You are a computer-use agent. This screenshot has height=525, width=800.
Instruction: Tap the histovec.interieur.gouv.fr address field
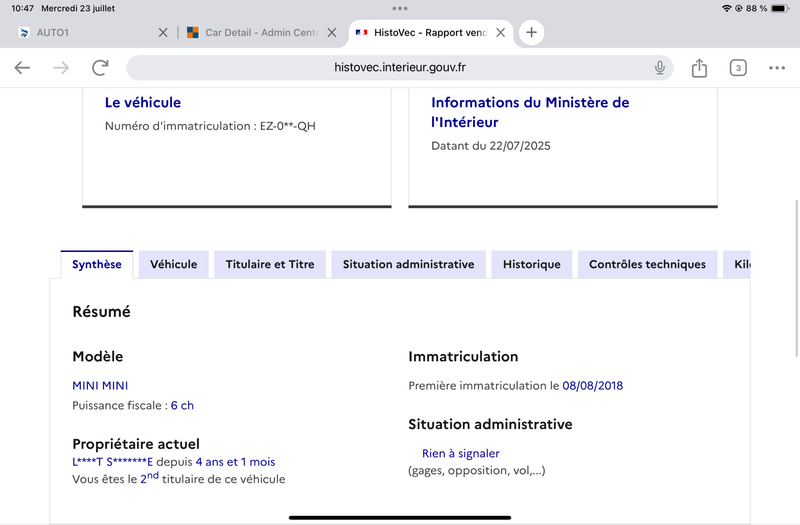400,68
